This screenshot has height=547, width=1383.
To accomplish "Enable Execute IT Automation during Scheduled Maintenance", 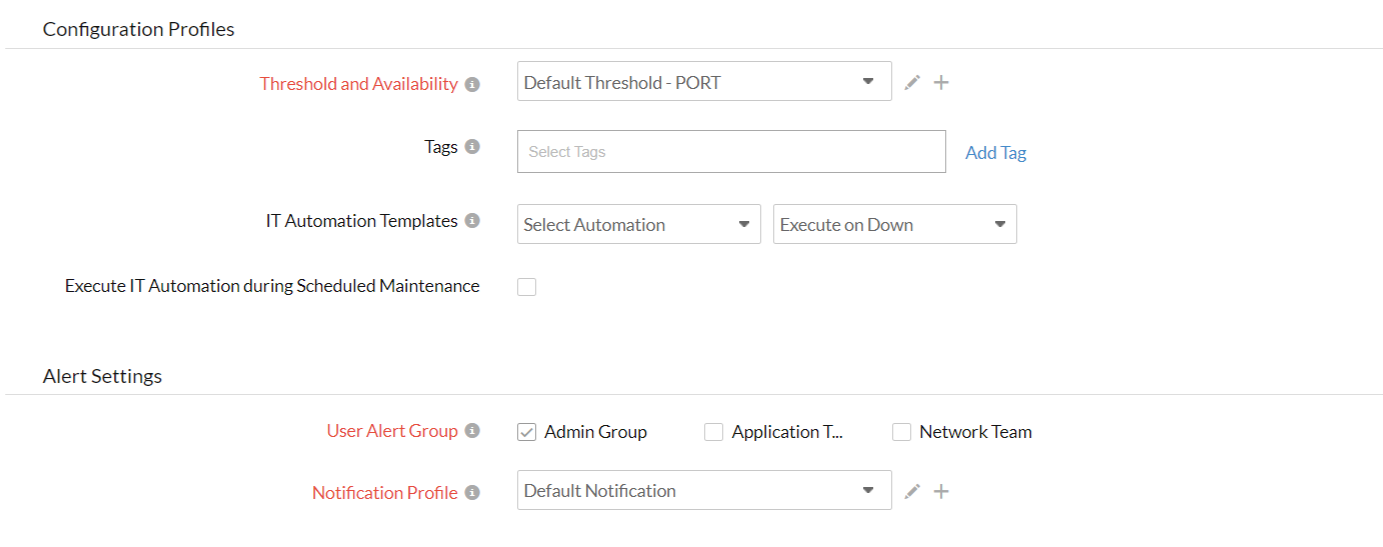I will click(527, 287).
